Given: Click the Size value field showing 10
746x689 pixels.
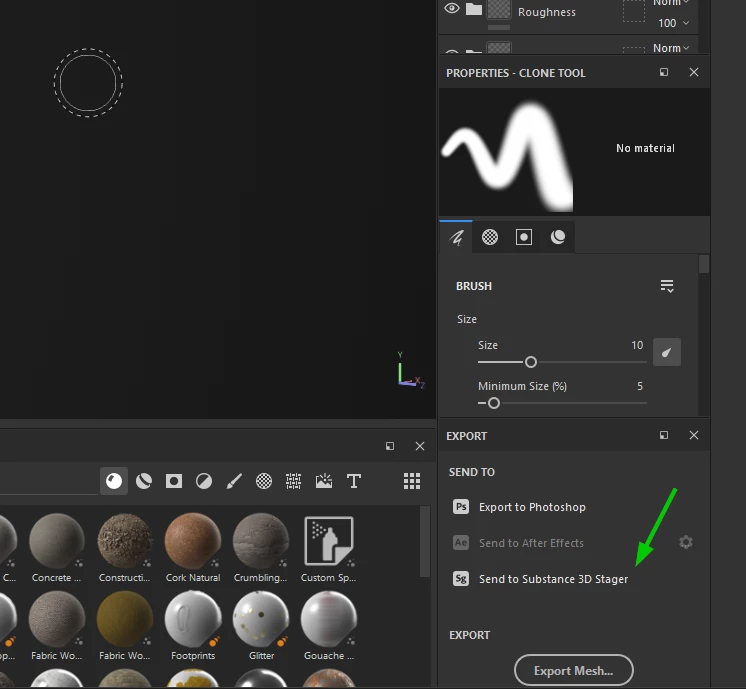Looking at the screenshot, I should pyautogui.click(x=637, y=345).
